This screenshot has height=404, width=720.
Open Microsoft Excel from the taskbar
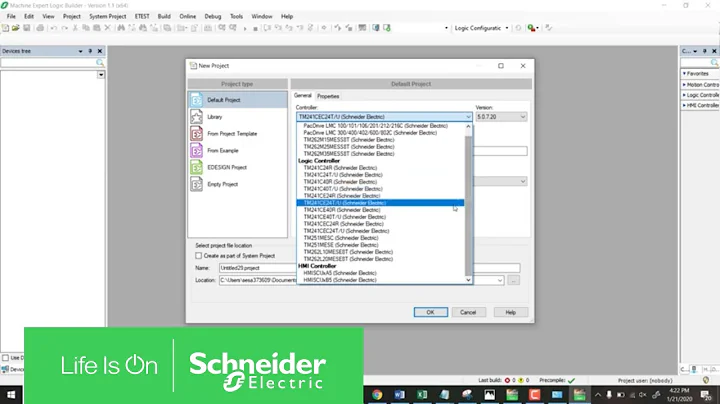point(422,395)
